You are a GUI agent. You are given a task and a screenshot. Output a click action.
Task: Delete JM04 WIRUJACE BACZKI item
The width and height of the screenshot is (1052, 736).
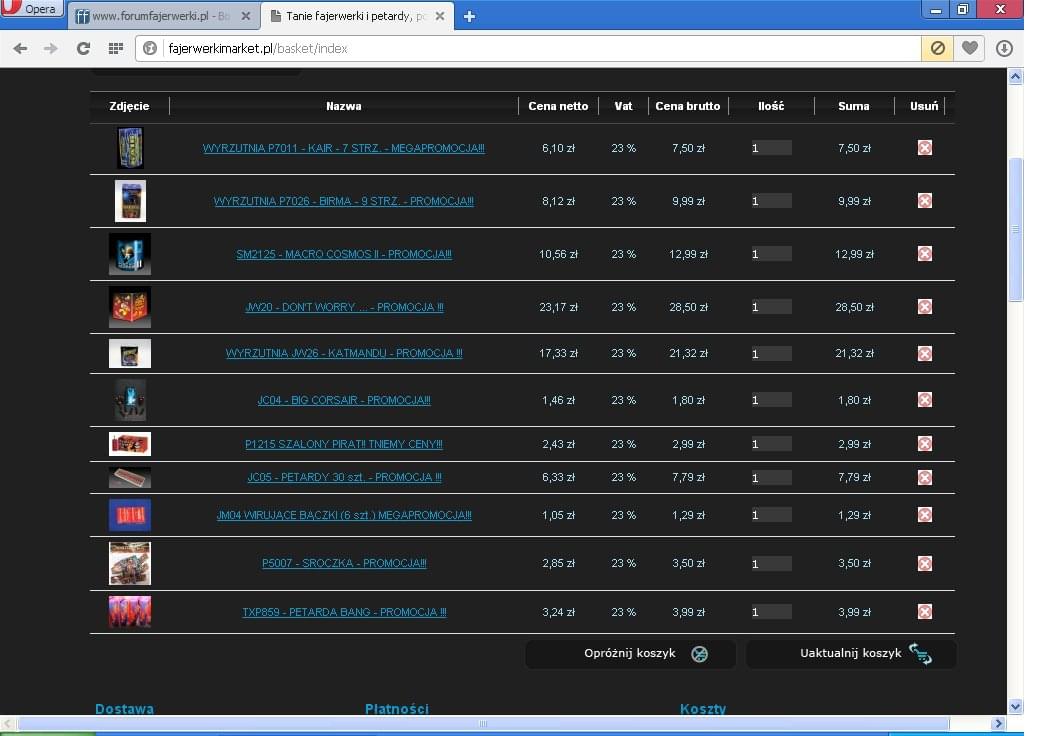pos(925,515)
